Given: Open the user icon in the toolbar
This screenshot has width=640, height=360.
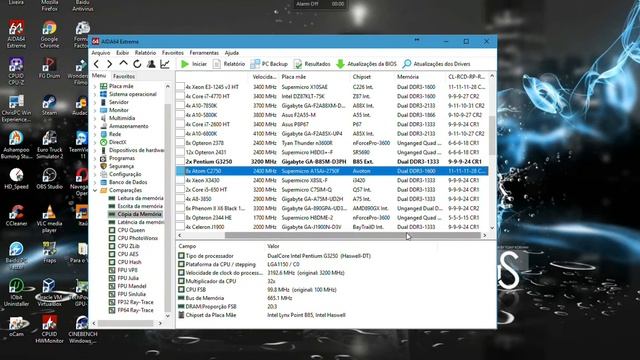Looking at the screenshot, I should pyautogui.click(x=151, y=64).
